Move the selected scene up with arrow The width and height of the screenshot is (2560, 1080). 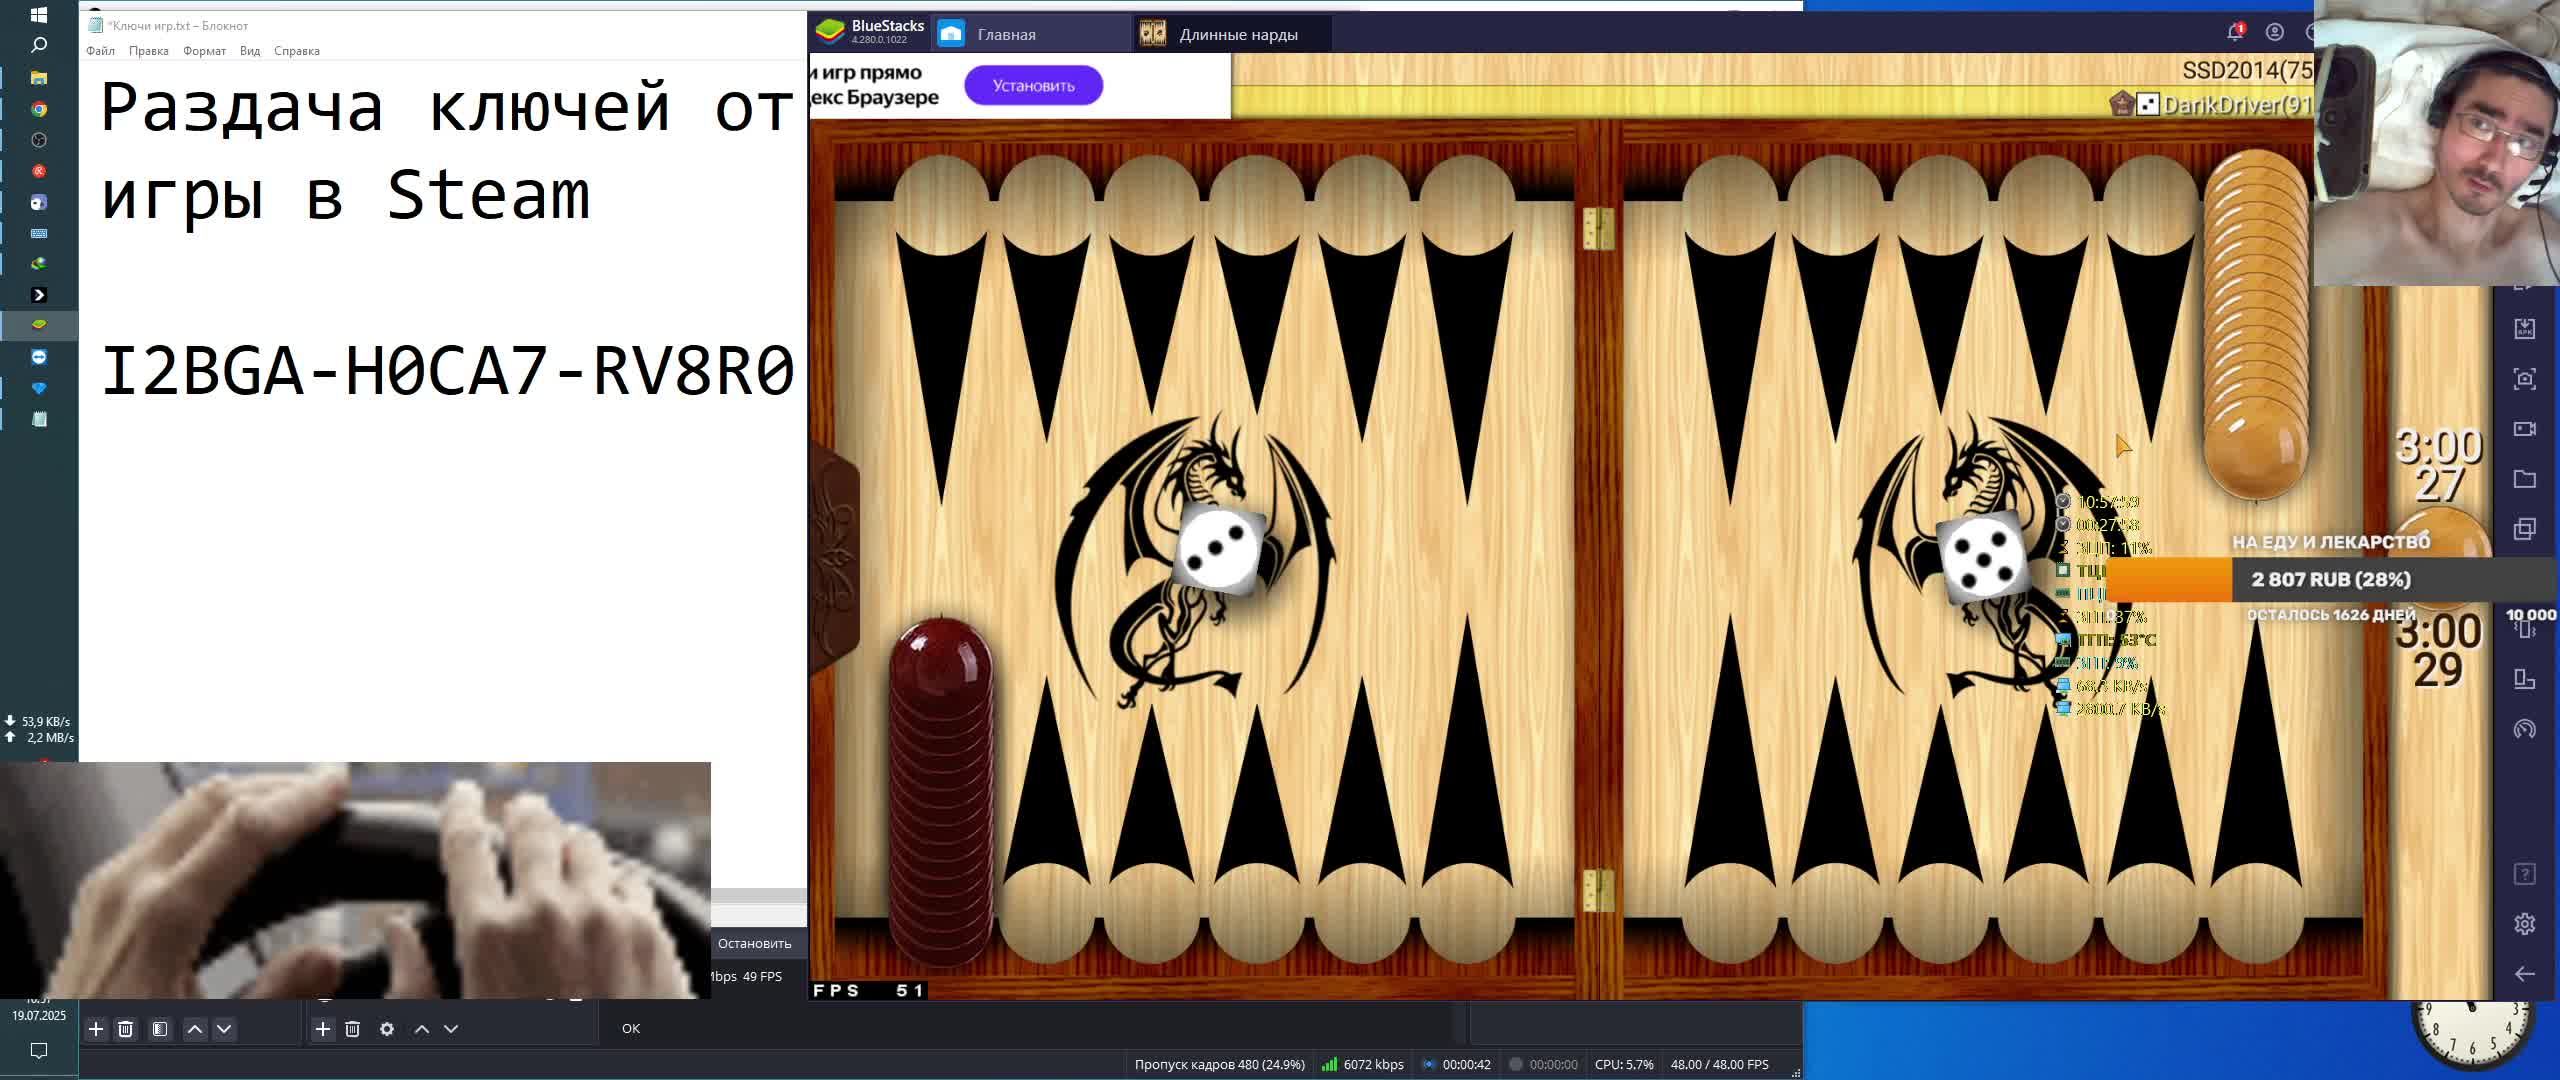[x=195, y=1029]
